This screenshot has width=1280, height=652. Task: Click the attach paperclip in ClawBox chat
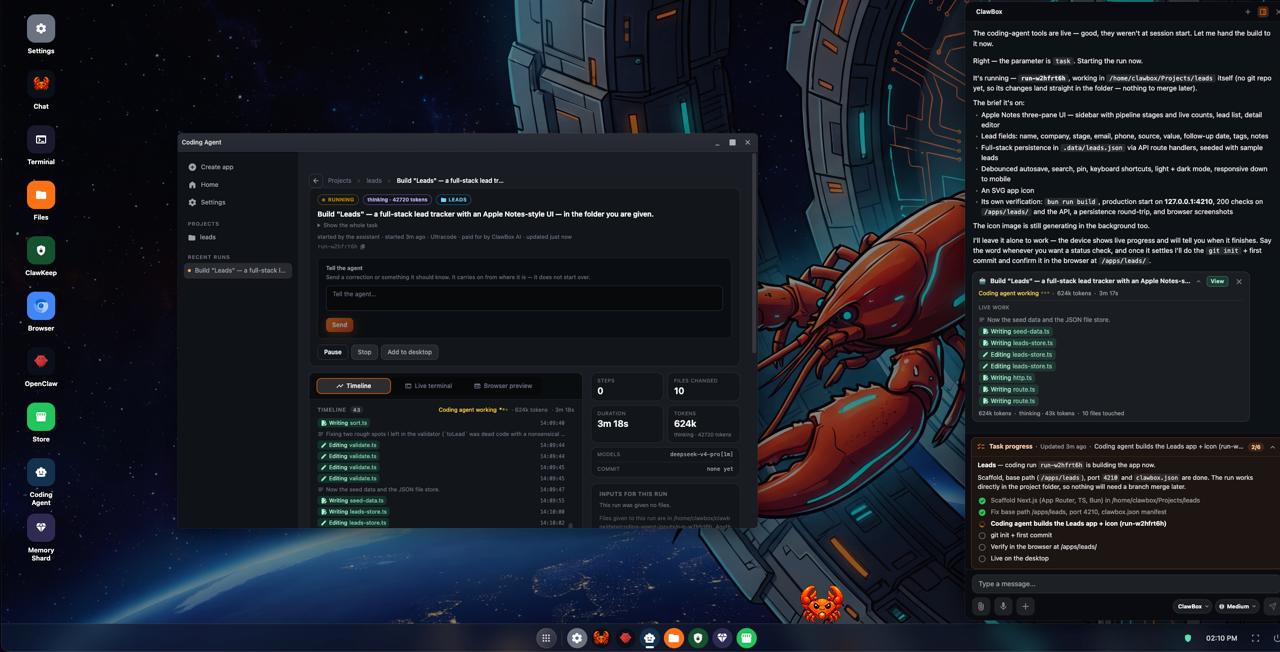tap(981, 606)
